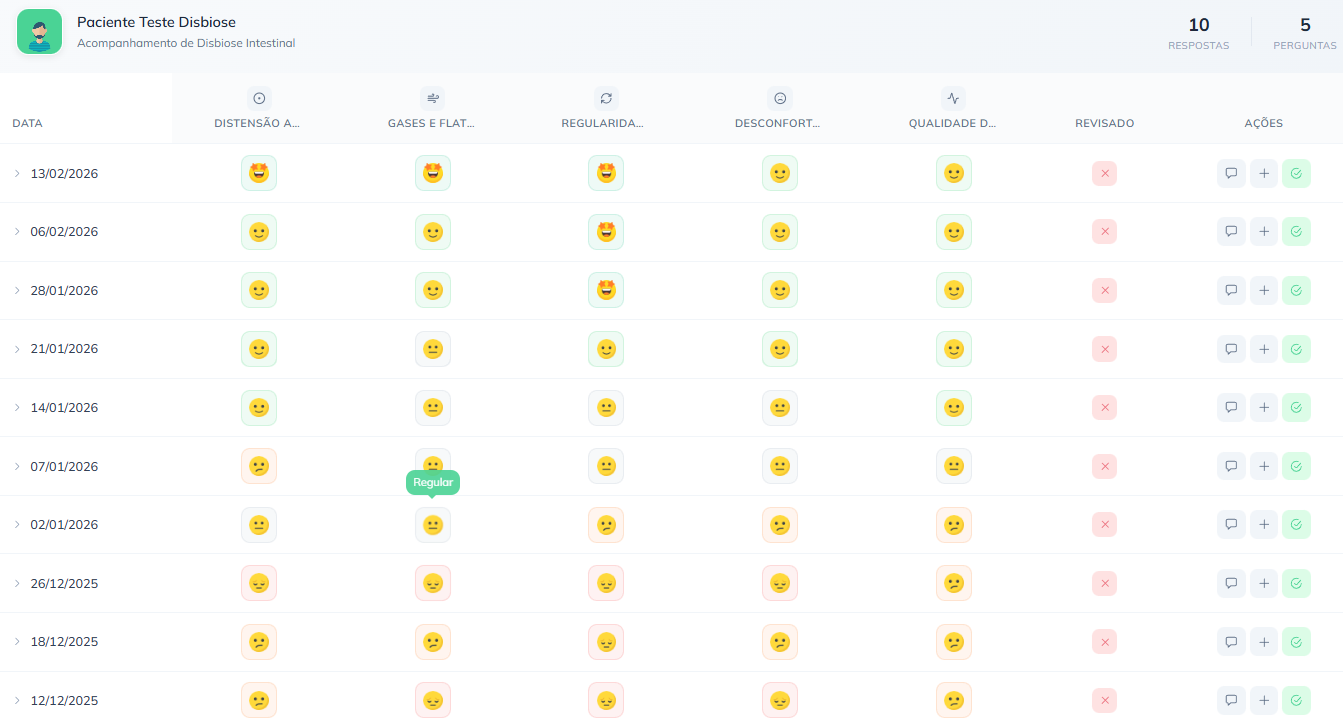Click the plus icon for 06/02/2026 row
This screenshot has height=724, width=1343.
(x=1264, y=232)
